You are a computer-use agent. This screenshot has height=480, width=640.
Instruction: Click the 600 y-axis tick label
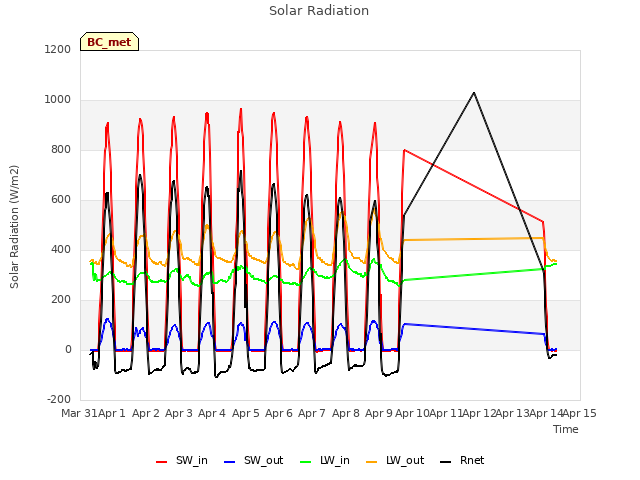coord(61,200)
